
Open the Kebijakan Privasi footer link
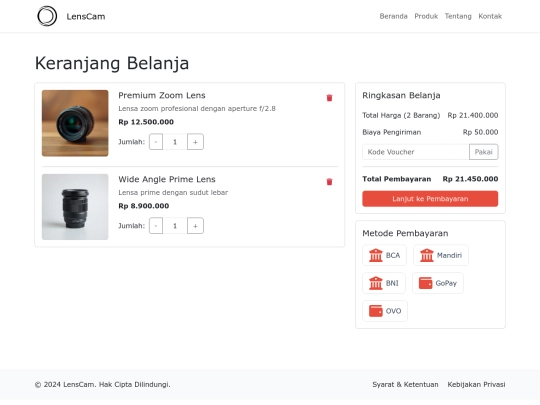point(476,384)
